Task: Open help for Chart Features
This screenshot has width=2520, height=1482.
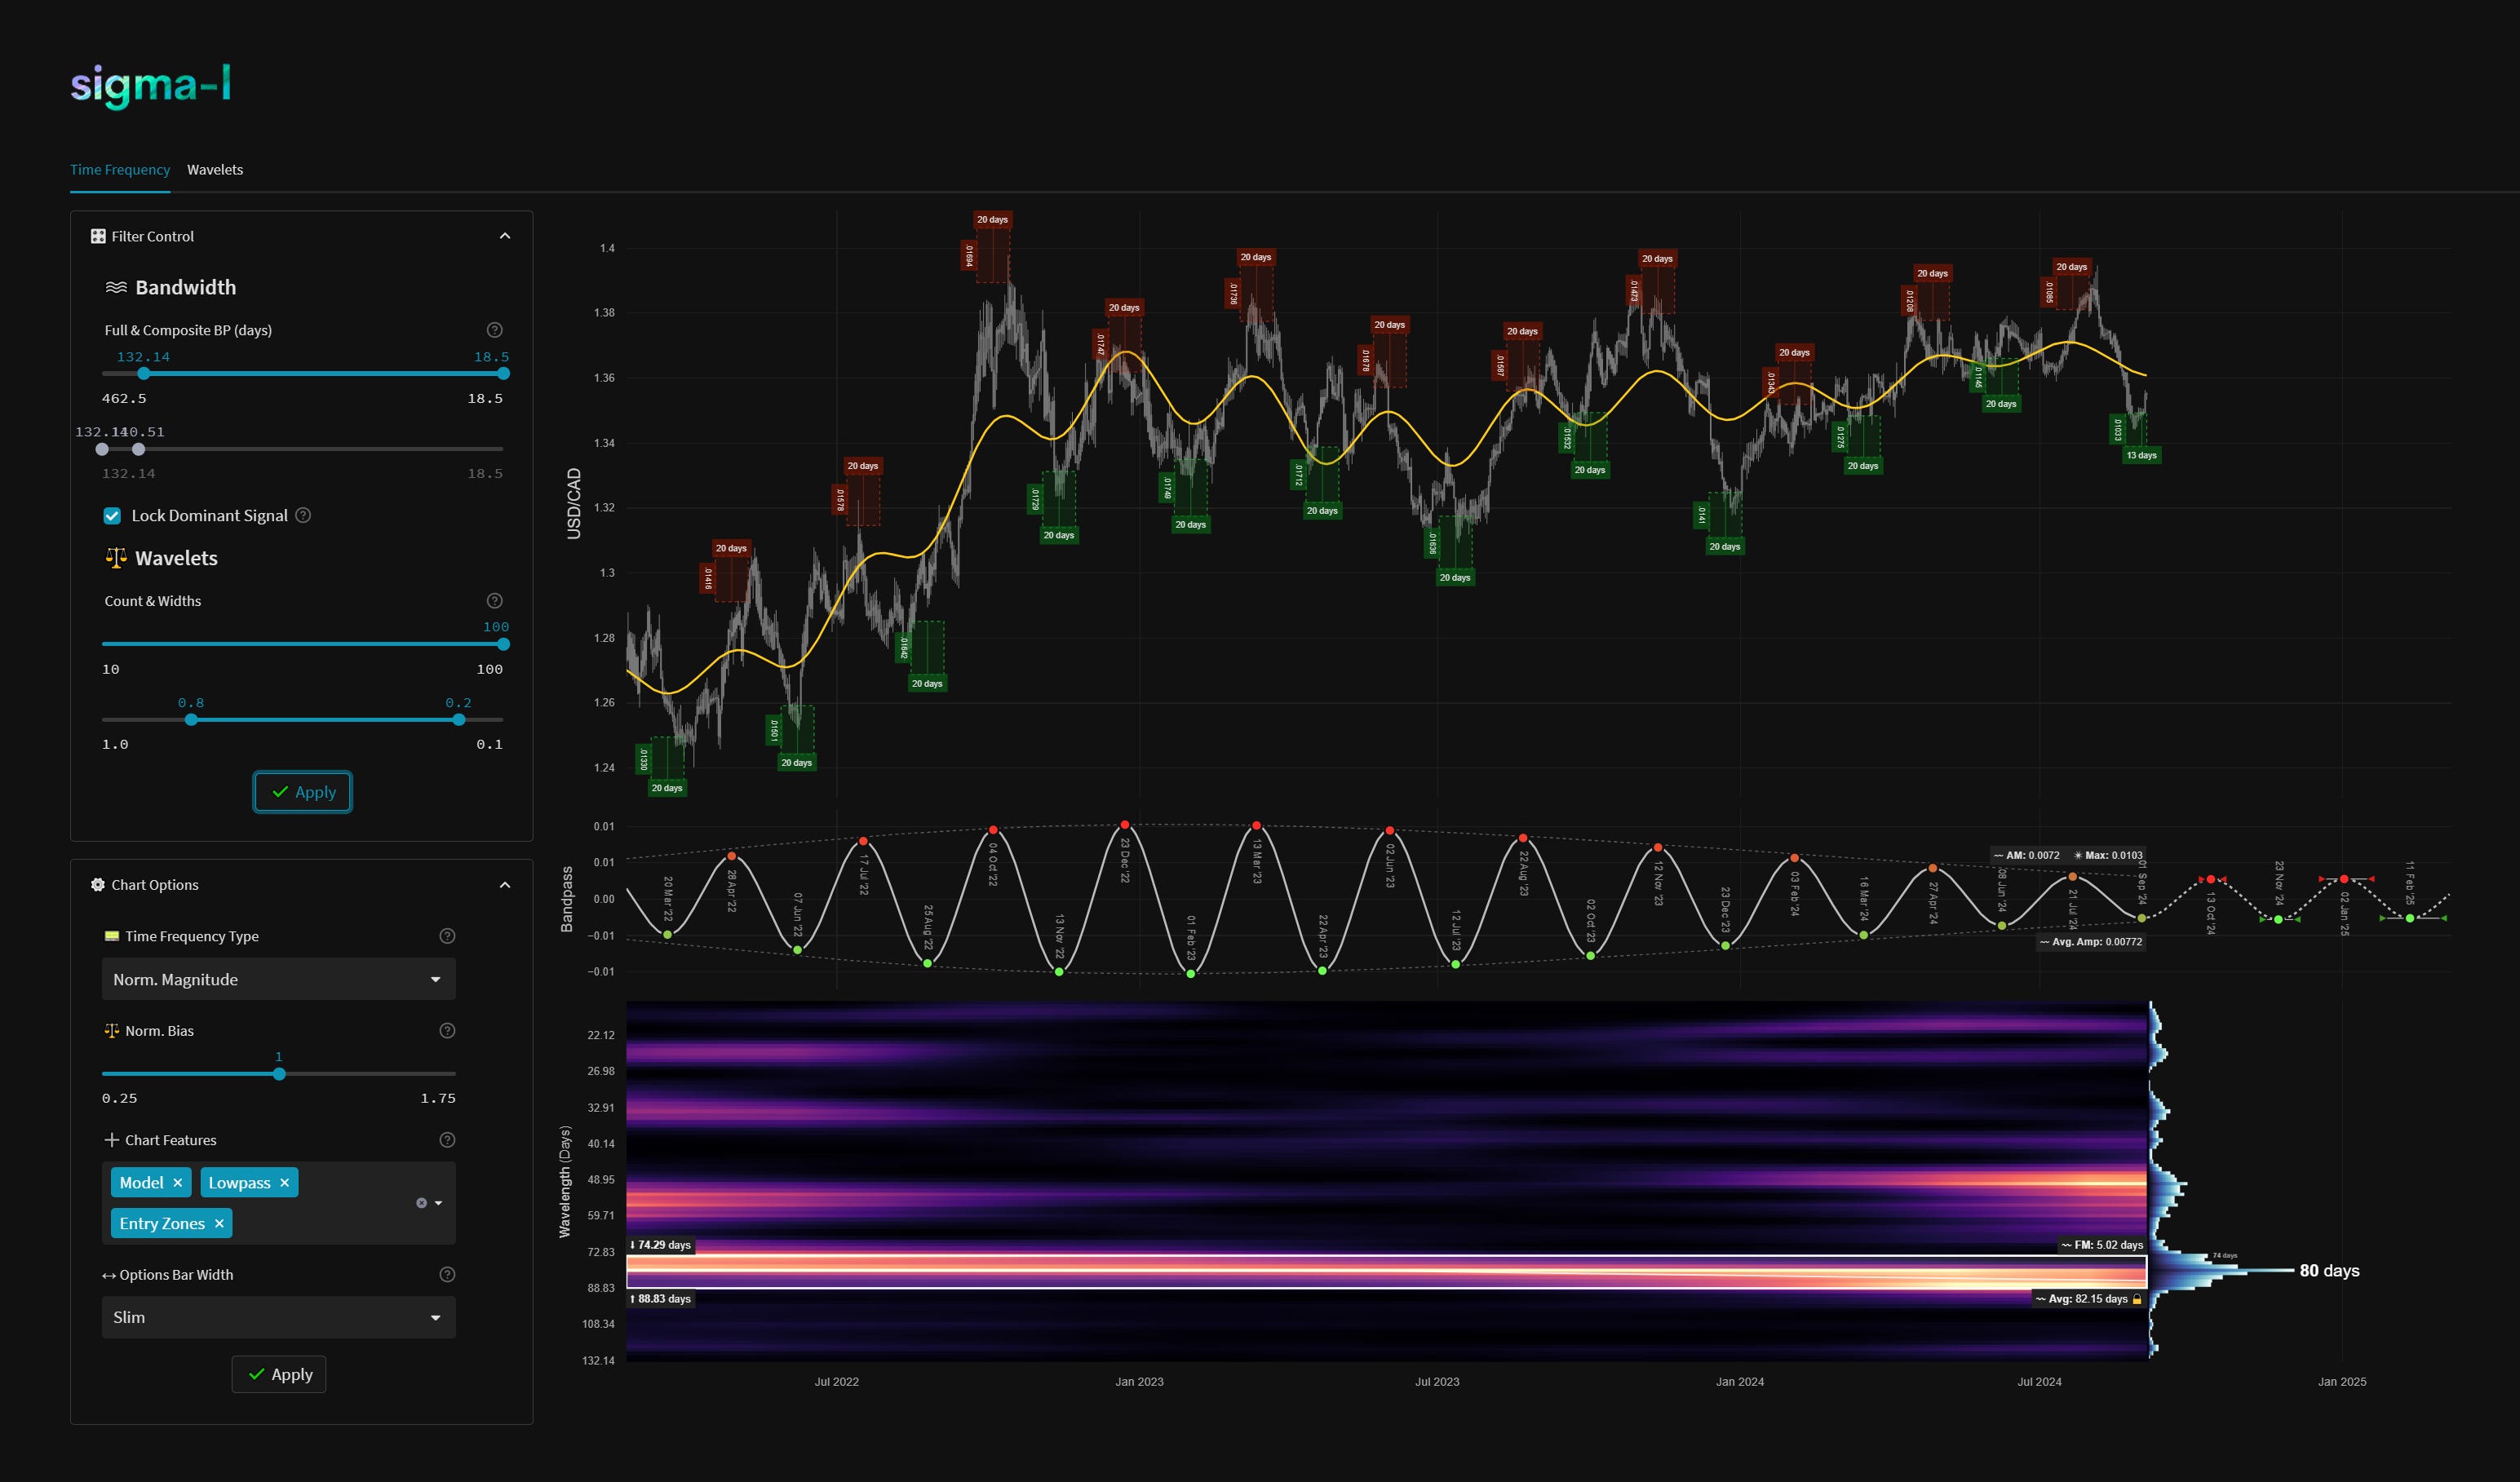Action: click(447, 1140)
